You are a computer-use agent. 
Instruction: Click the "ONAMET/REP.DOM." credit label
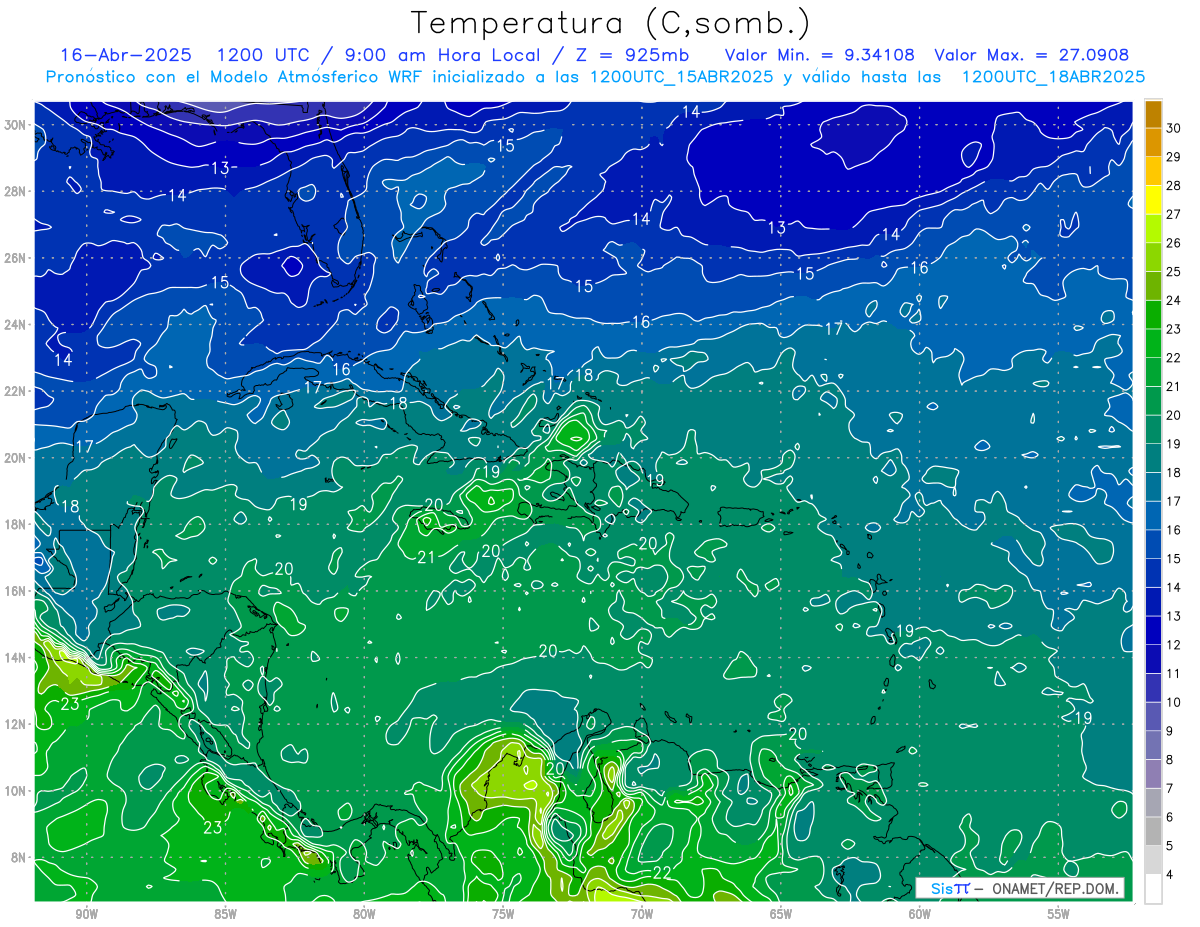pos(1053,888)
